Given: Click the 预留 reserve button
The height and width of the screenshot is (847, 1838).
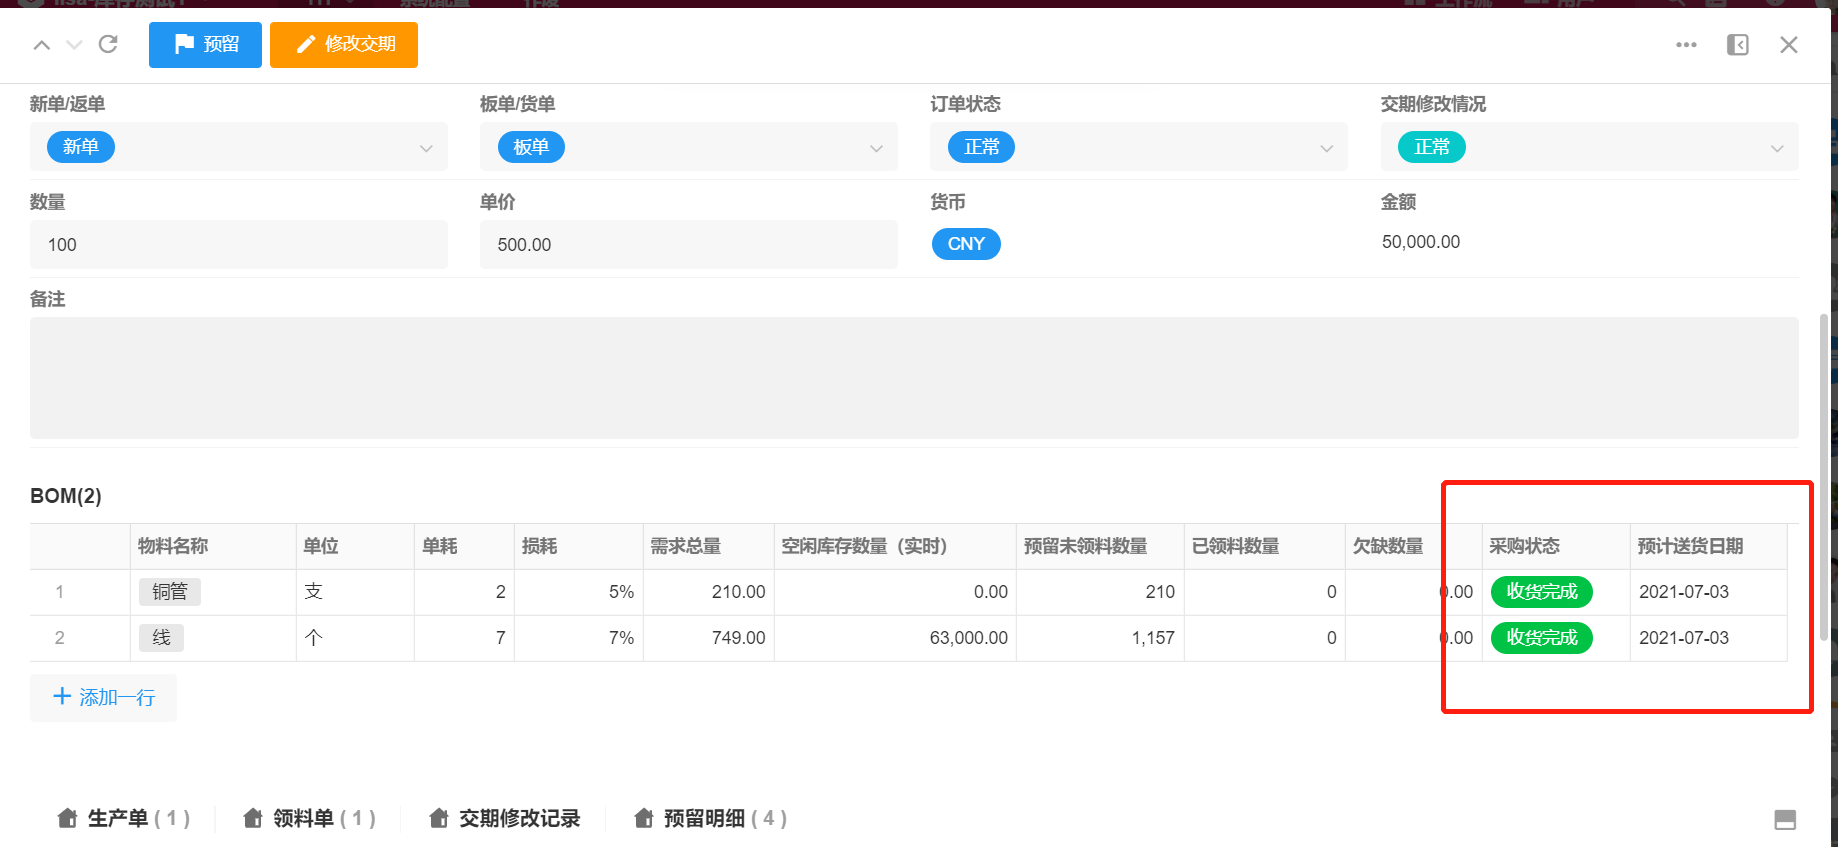Looking at the screenshot, I should [x=205, y=45].
